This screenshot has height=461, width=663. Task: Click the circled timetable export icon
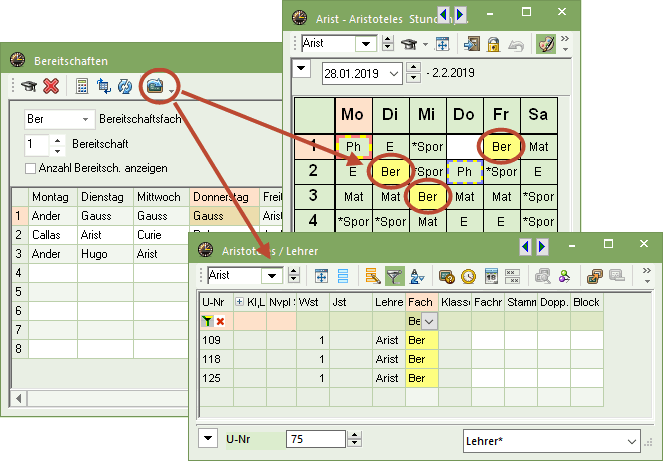coord(156,87)
